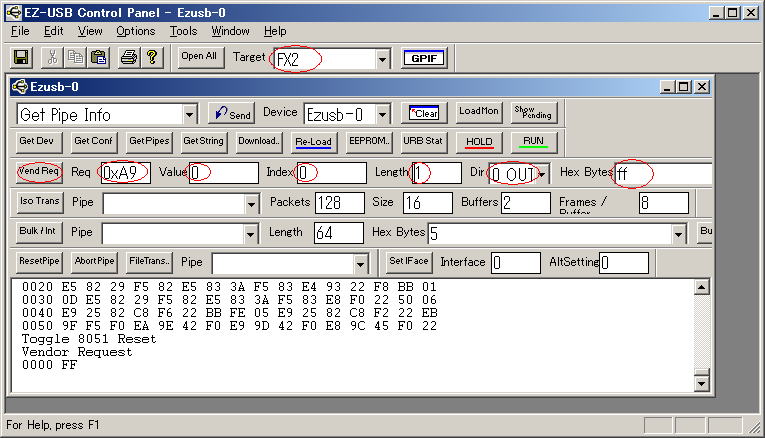
Task: Click the Re-Load button
Action: pos(313,142)
